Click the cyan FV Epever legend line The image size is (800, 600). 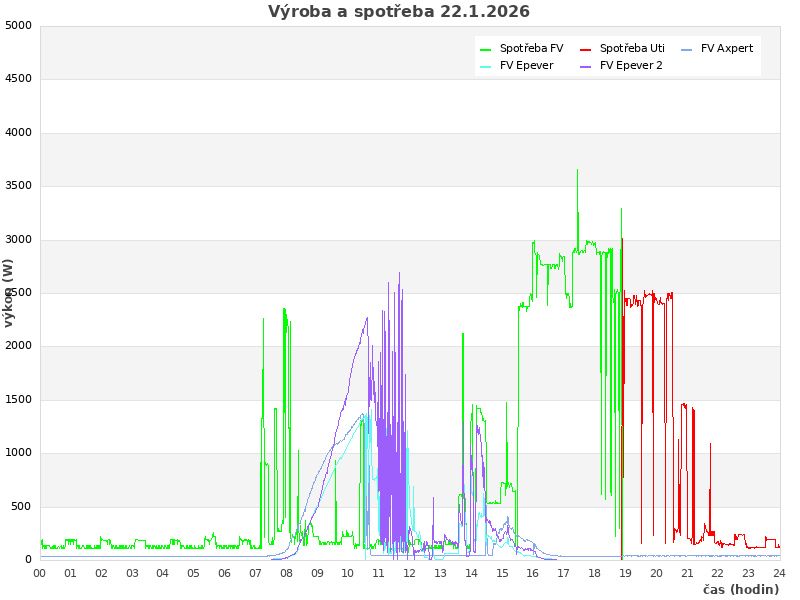tap(486, 66)
